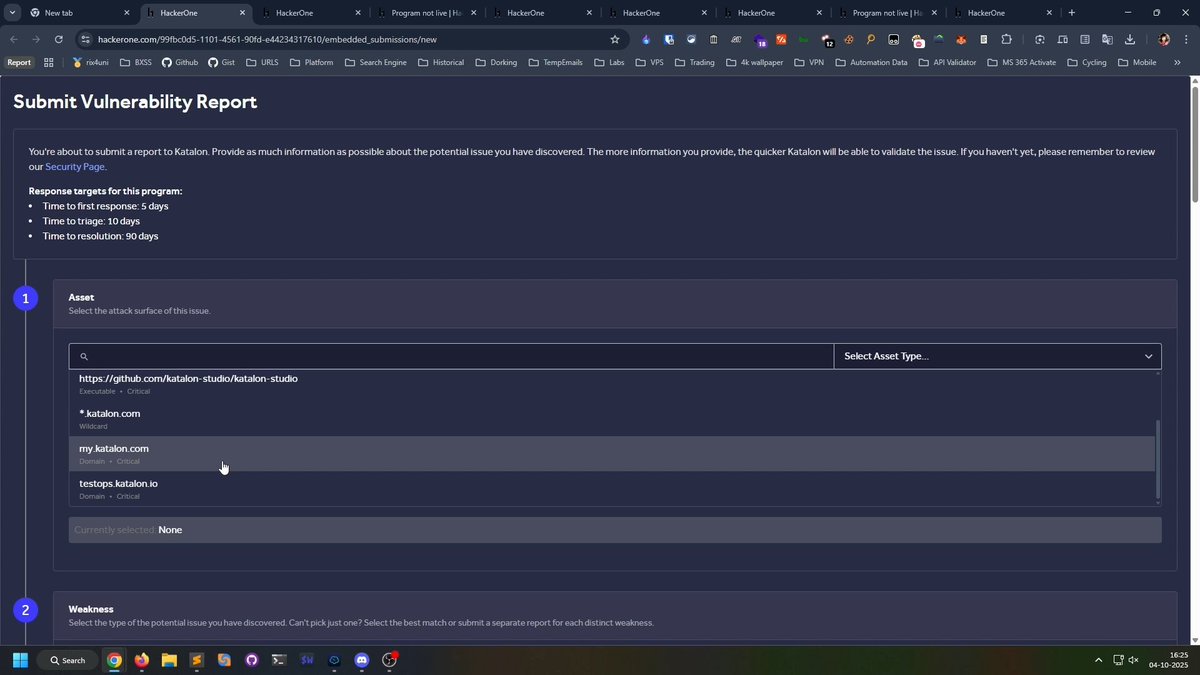
Task: Bookmark this page with the star icon
Action: click(x=615, y=39)
